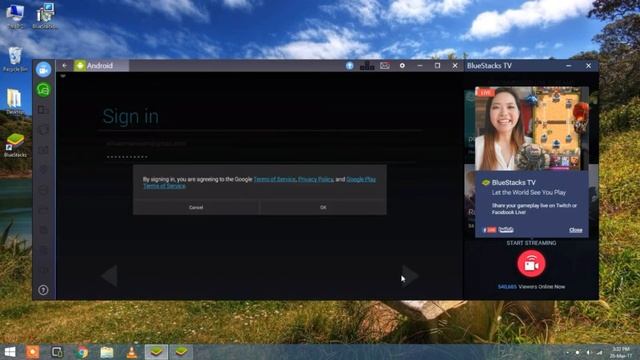The width and height of the screenshot is (640, 360).
Task: Open the help question mark icon
Action: tap(43, 290)
